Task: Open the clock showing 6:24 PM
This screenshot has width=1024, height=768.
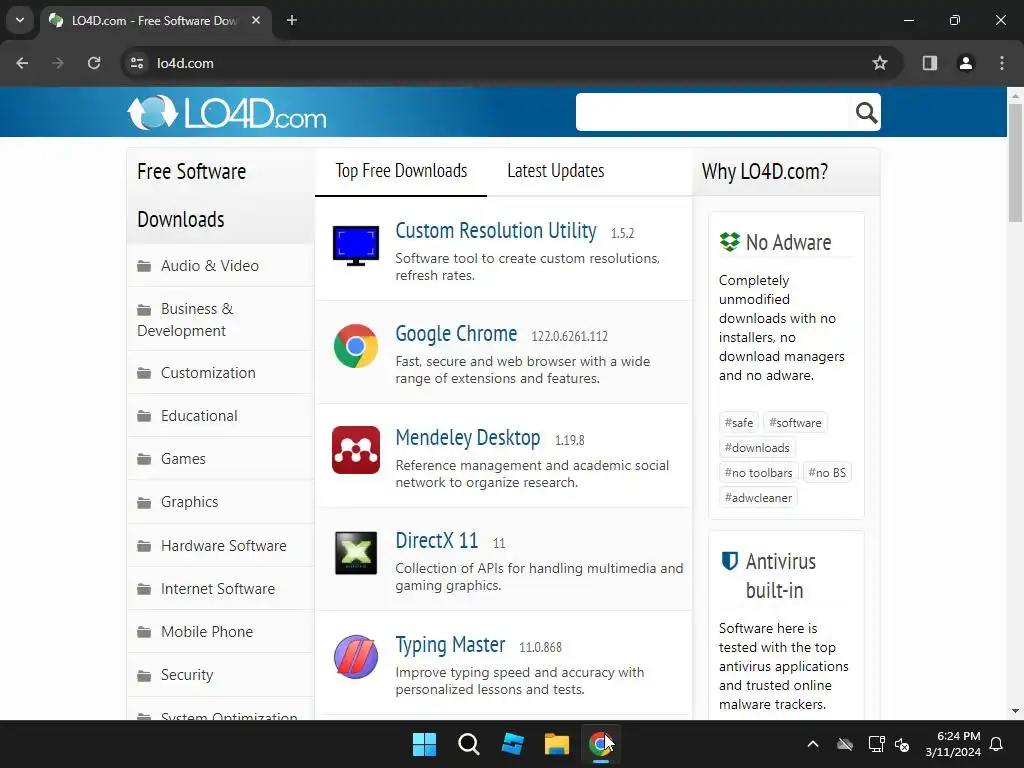Action: (953, 744)
